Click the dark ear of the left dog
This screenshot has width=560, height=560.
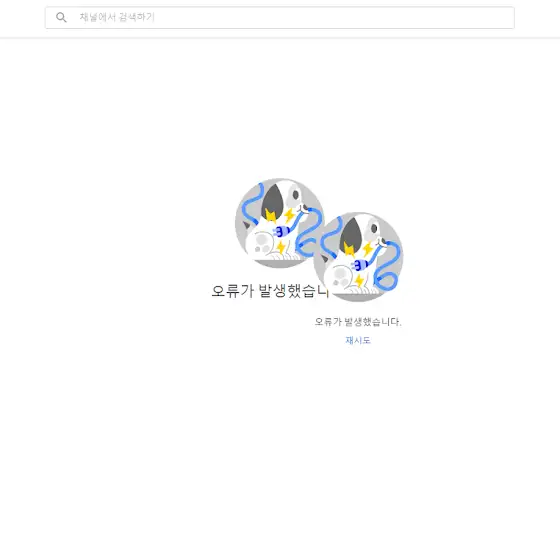(272, 201)
